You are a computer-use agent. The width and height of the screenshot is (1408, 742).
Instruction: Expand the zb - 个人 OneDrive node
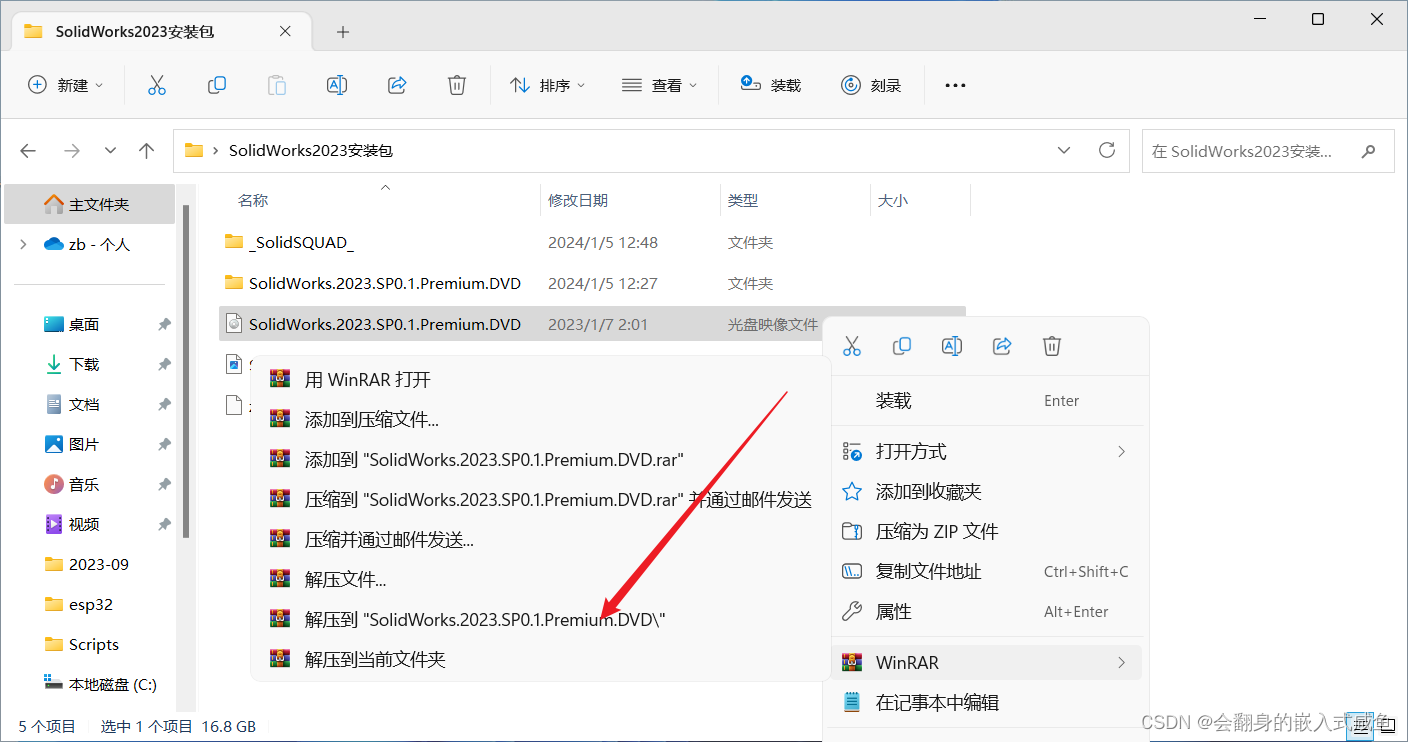23,244
